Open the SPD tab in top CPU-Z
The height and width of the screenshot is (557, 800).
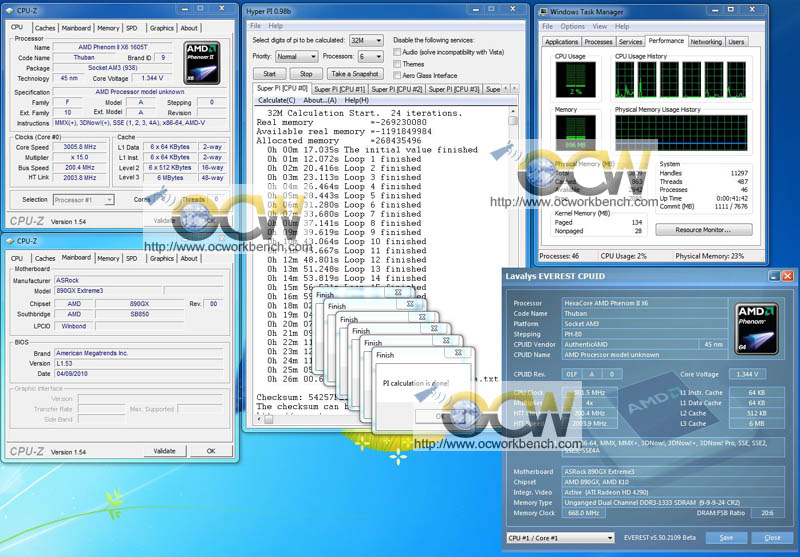(x=132, y=28)
